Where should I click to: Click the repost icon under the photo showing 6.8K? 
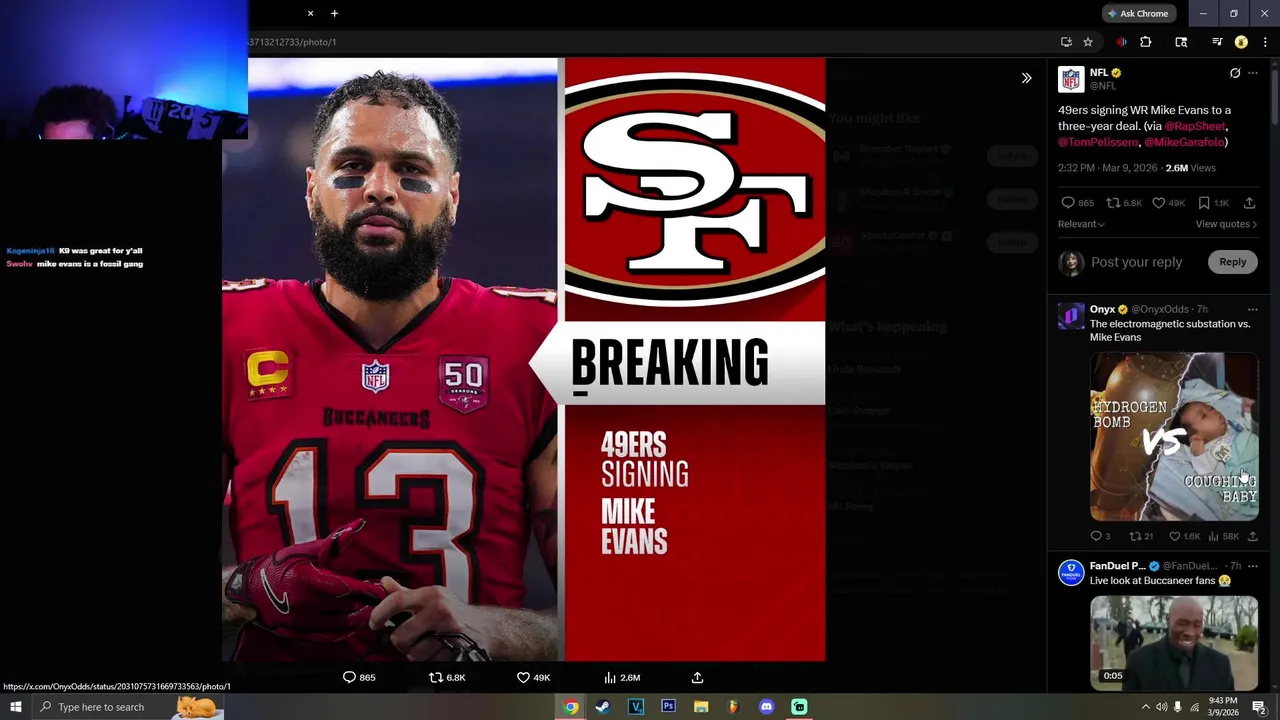tap(435, 677)
